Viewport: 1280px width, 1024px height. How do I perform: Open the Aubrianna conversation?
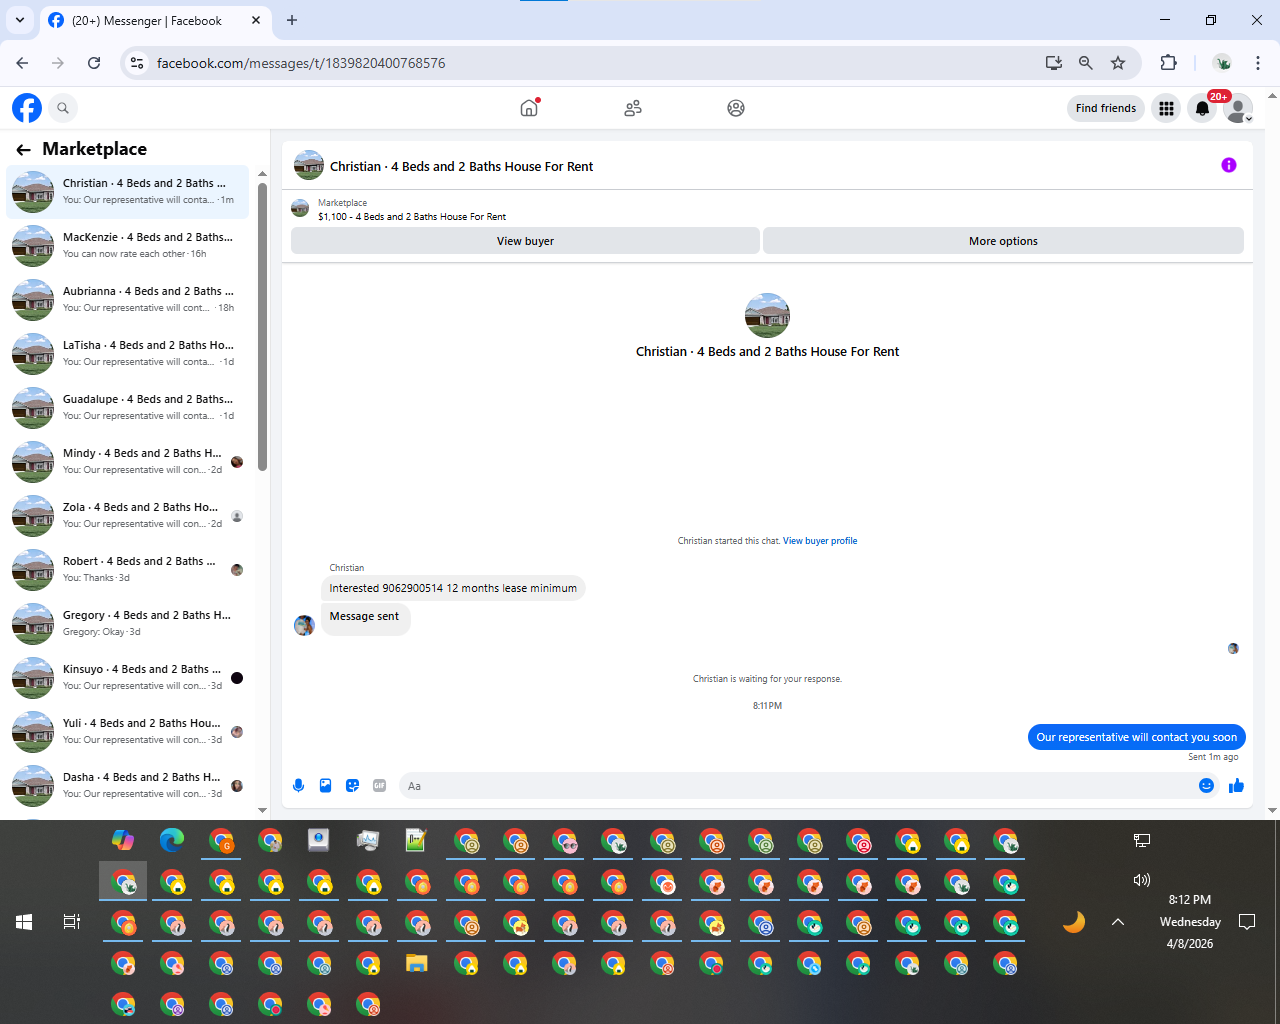tap(128, 299)
